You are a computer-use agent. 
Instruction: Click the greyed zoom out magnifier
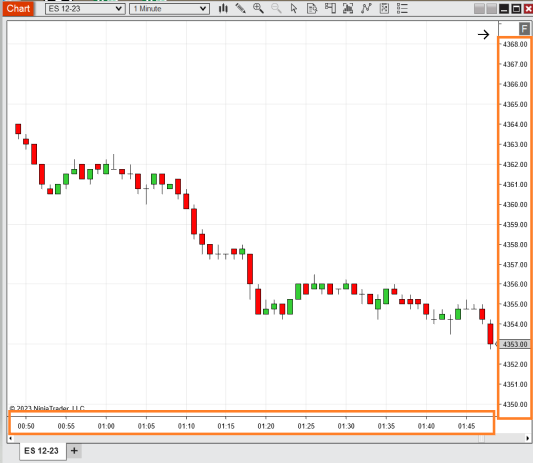(276, 8)
